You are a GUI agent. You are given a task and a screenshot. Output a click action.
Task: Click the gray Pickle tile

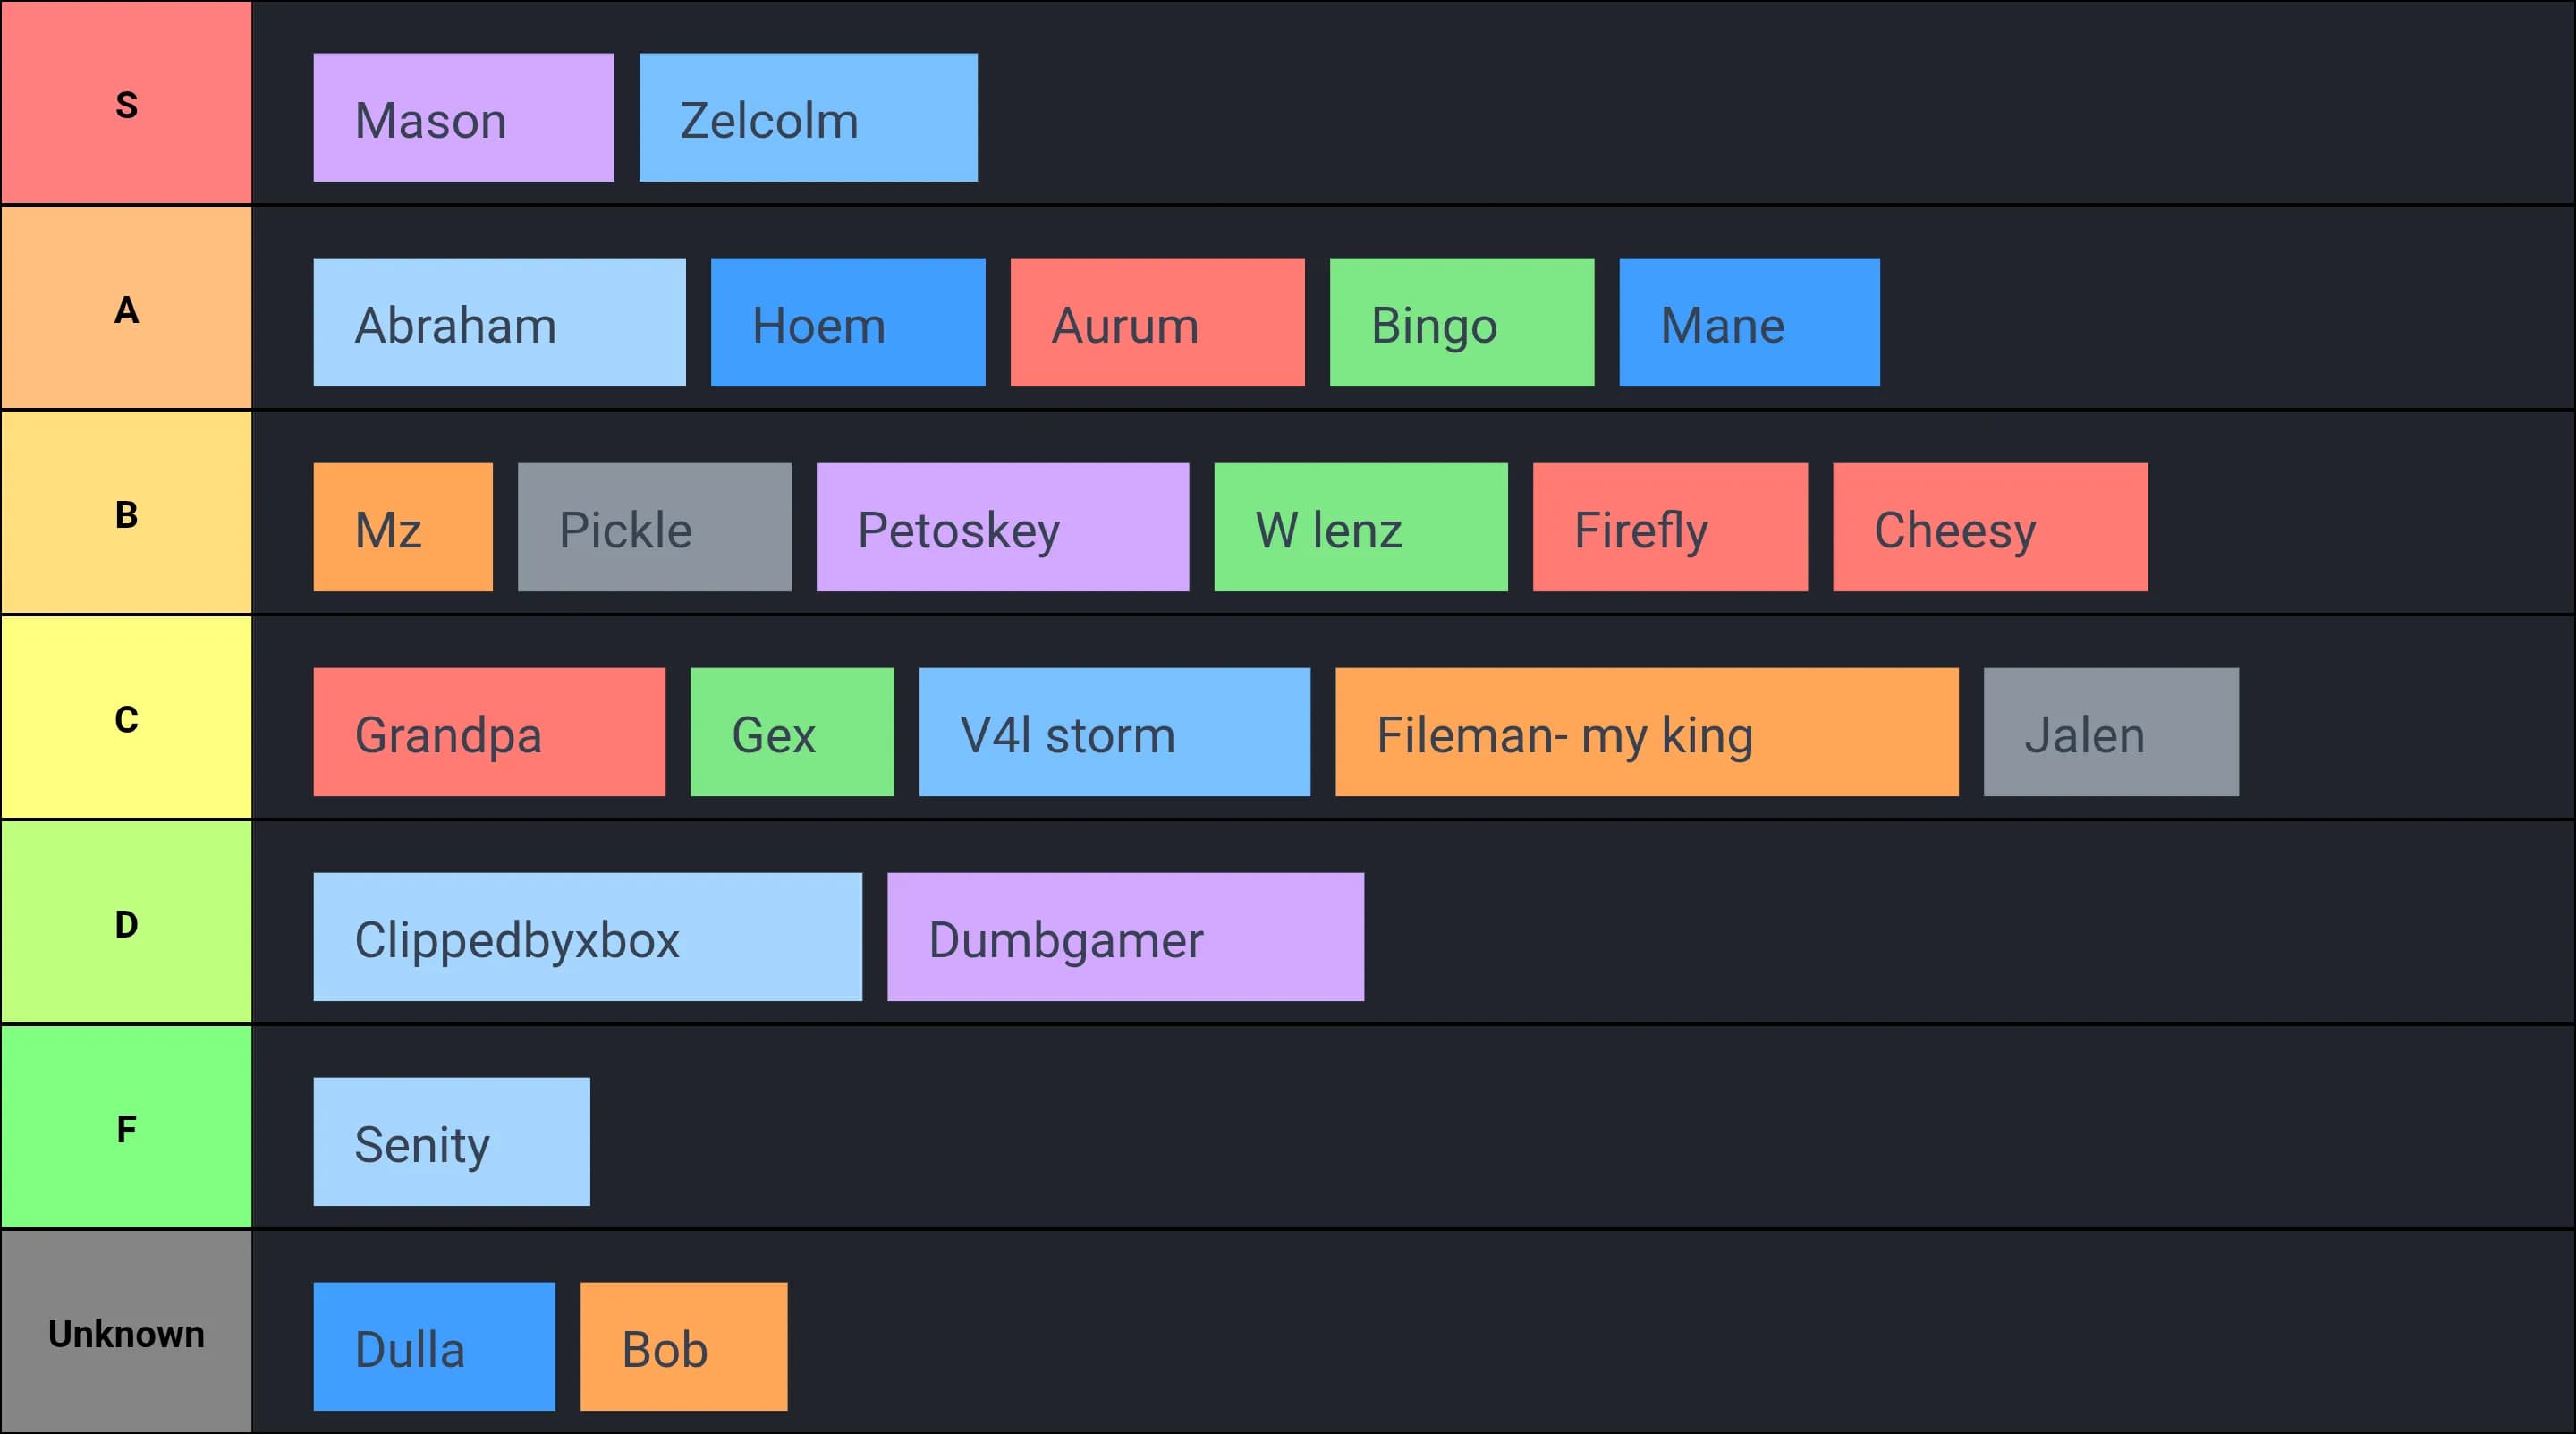[x=654, y=527]
